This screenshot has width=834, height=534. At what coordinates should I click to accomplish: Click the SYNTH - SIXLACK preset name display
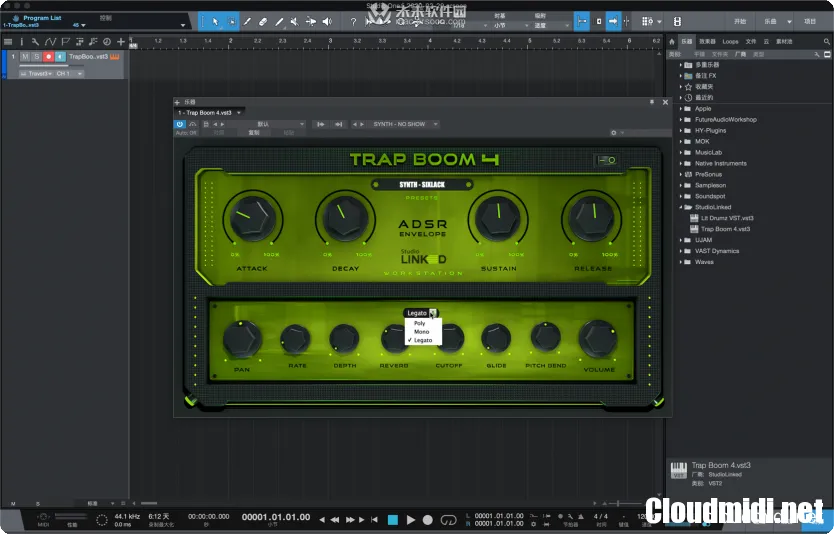[x=421, y=184]
